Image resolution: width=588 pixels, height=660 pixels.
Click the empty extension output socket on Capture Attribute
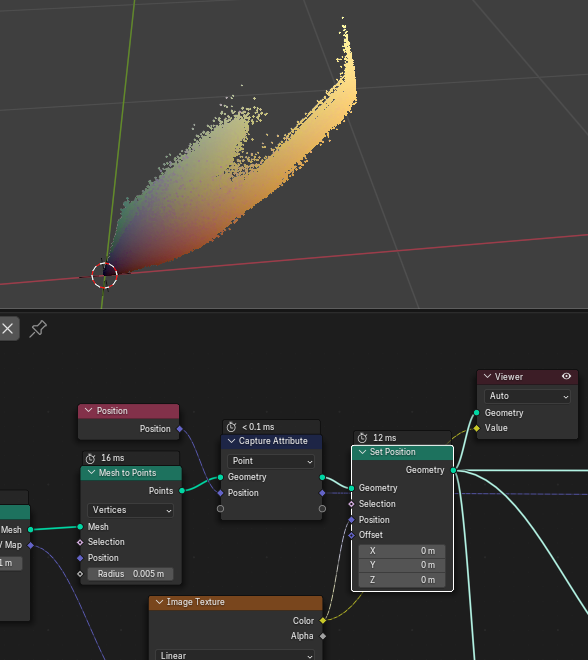[322, 509]
